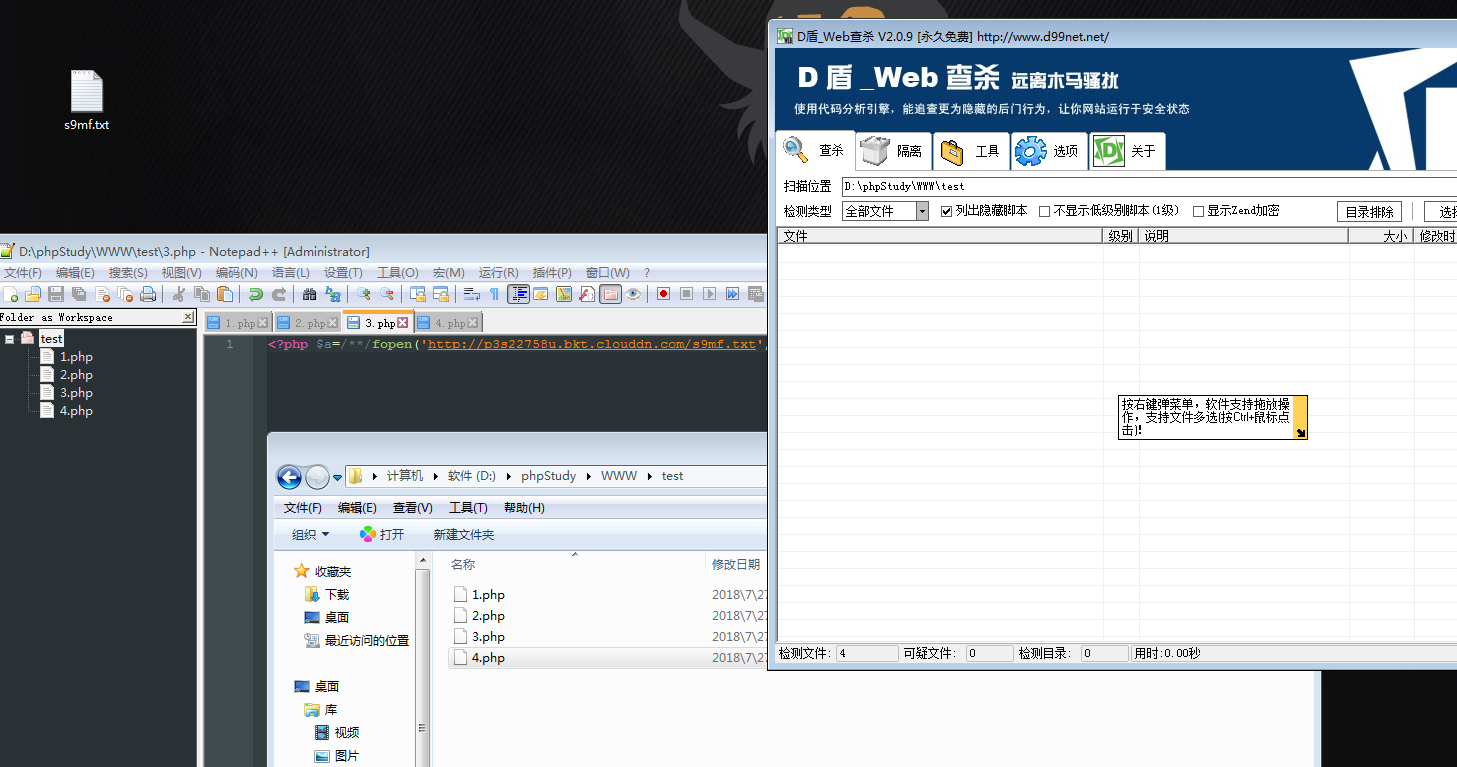Open the 查看(V) menu in Explorer
The width and height of the screenshot is (1457, 767).
click(x=413, y=508)
